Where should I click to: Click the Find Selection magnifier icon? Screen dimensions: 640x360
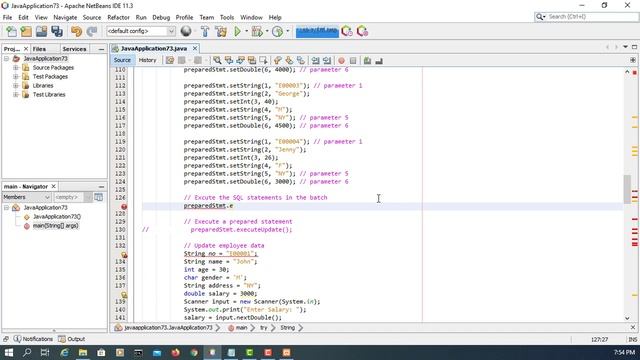(x=217, y=60)
